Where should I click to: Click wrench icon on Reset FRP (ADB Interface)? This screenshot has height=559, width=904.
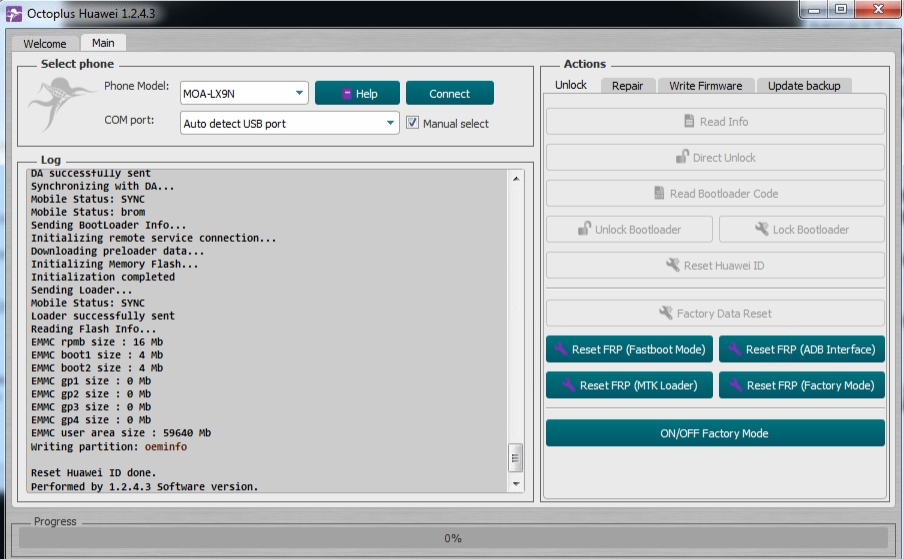734,349
